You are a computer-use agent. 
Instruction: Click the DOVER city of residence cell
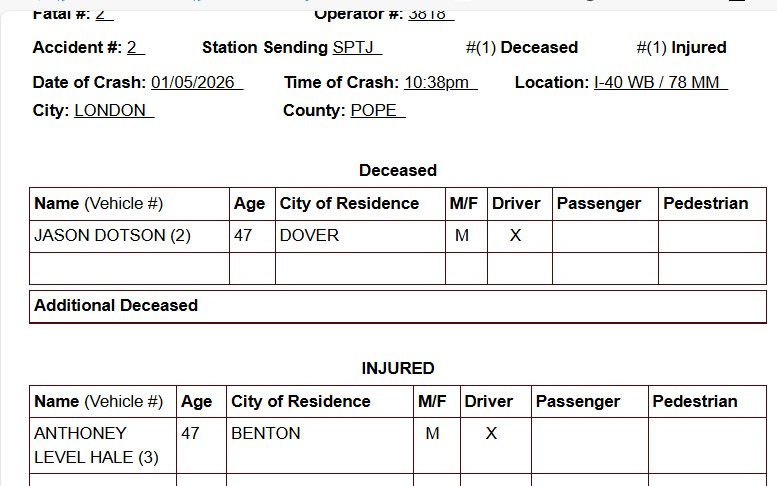360,236
